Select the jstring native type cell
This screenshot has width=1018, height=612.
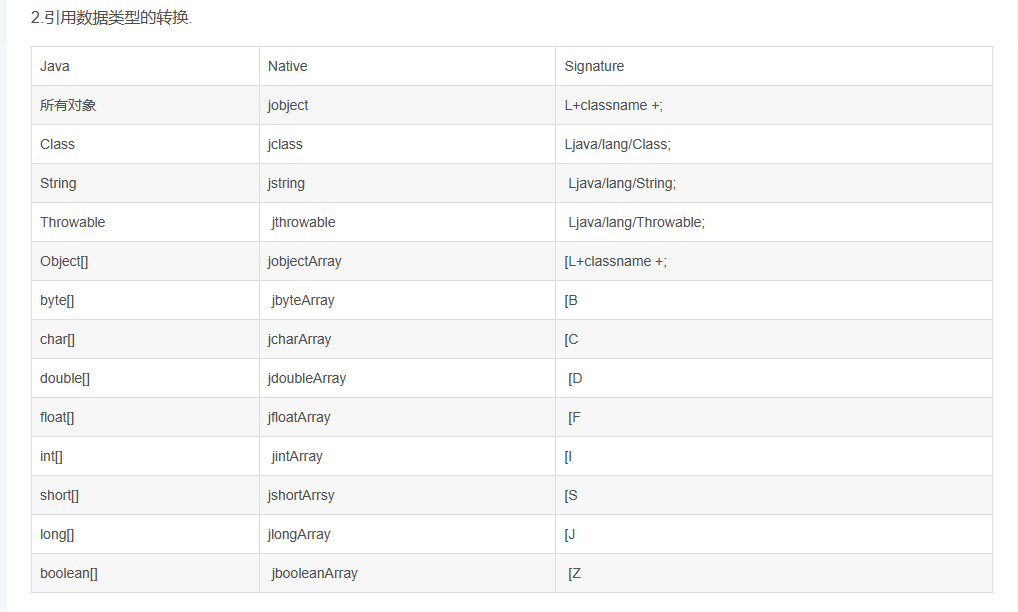pyautogui.click(x=286, y=183)
